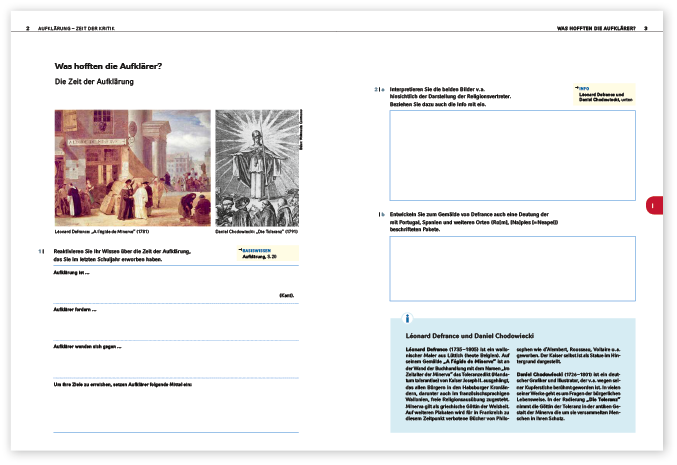Screen dimensions: 677x465
Task: Open the Defrance painting thumbnail
Action: [x=133, y=168]
